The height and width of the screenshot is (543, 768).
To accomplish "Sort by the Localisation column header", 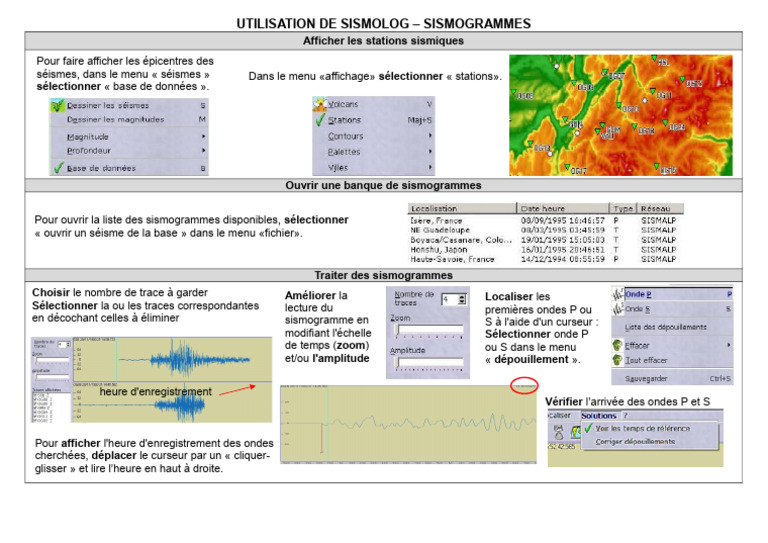I will (x=461, y=208).
